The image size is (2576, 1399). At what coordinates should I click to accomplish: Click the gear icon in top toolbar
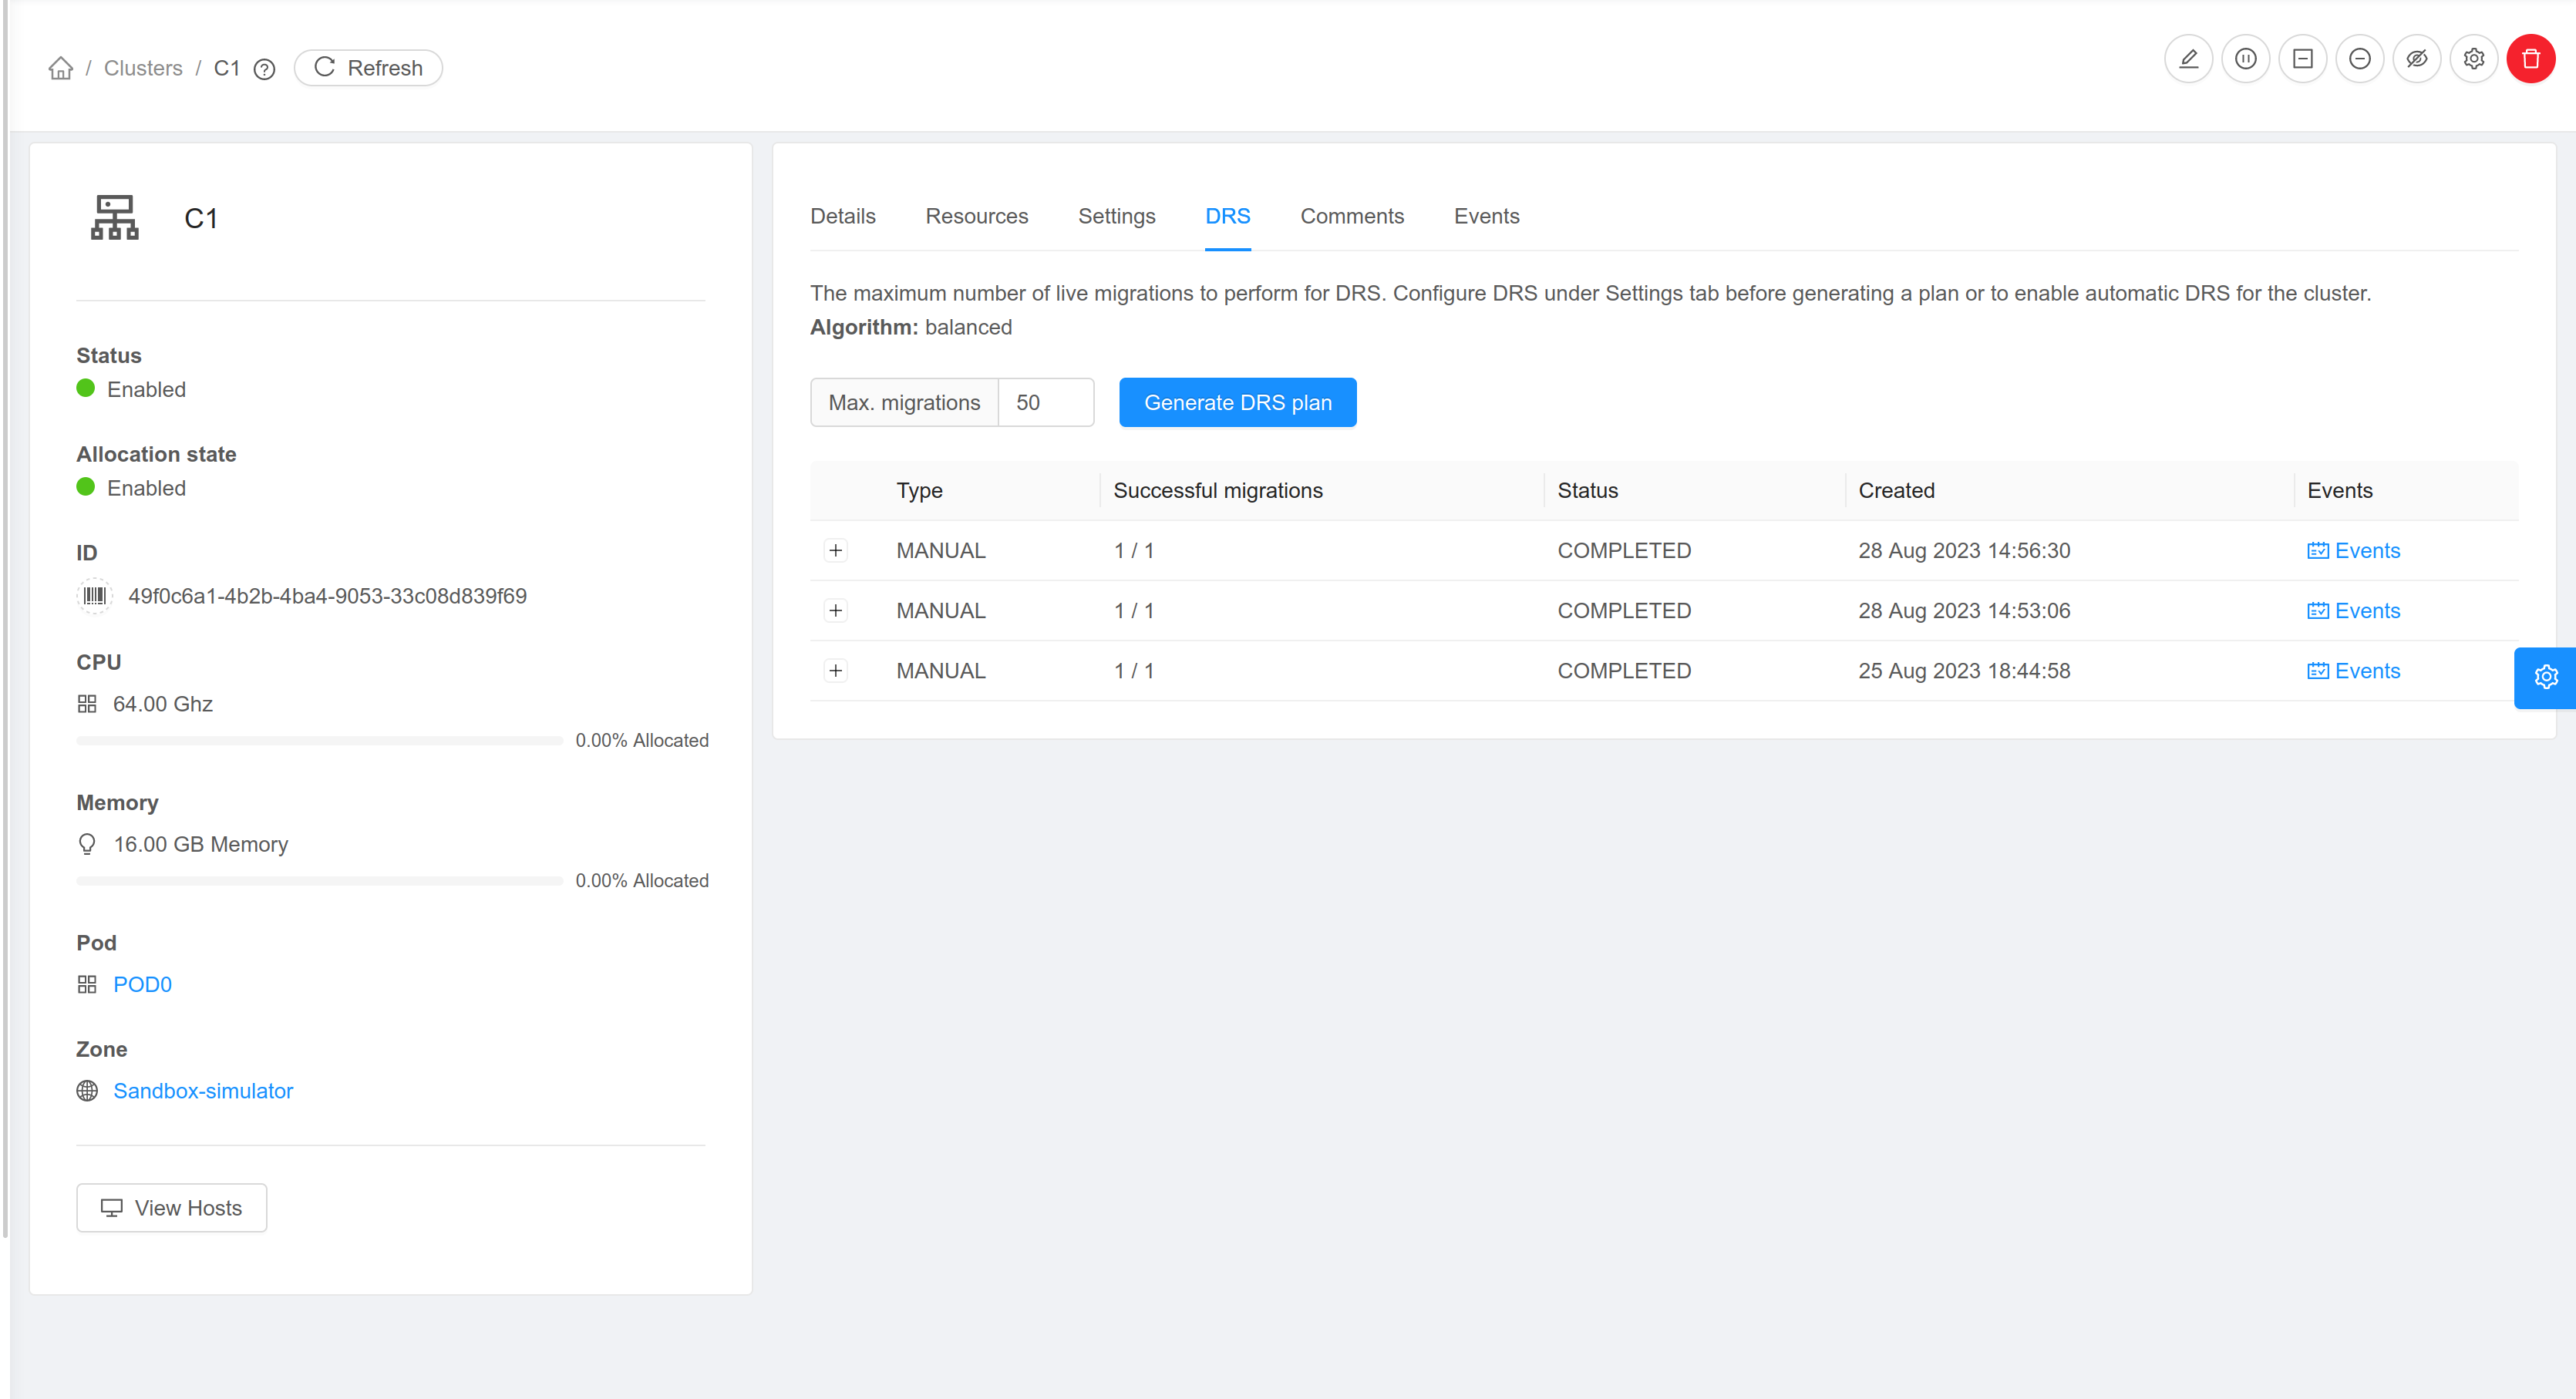coord(2473,59)
